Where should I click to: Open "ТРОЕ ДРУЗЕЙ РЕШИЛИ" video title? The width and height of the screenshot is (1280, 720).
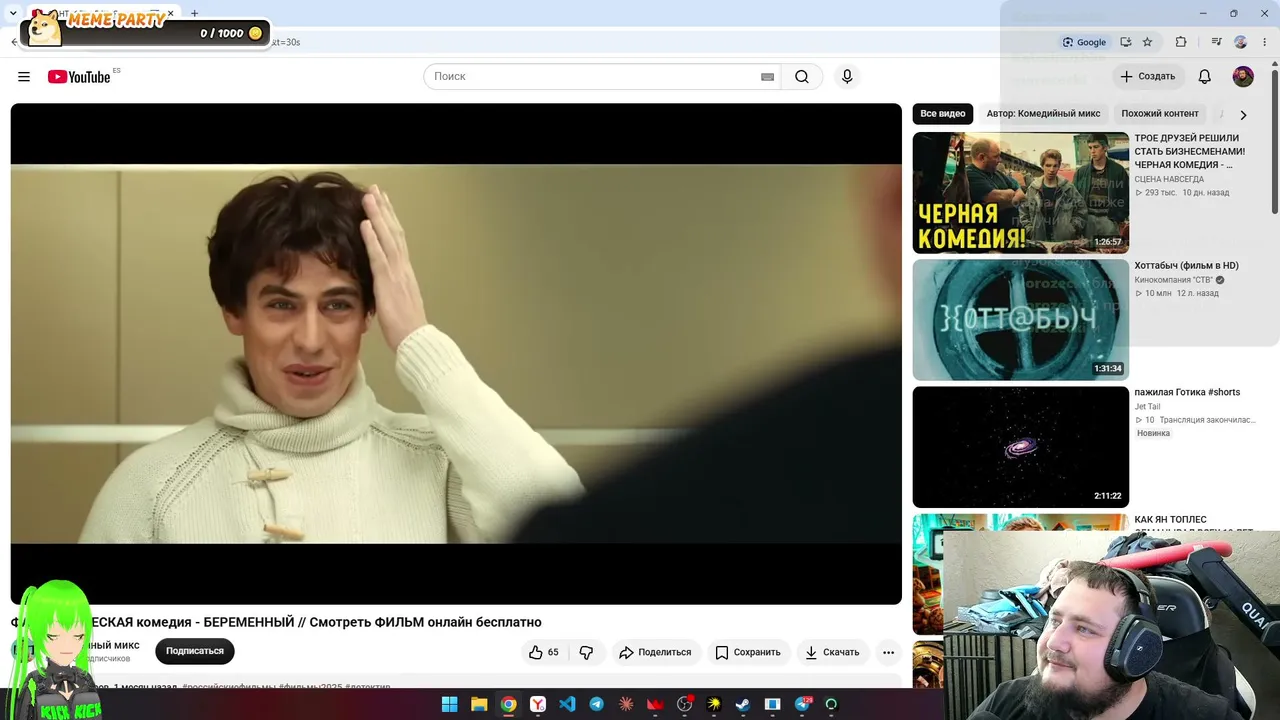pos(1190,151)
